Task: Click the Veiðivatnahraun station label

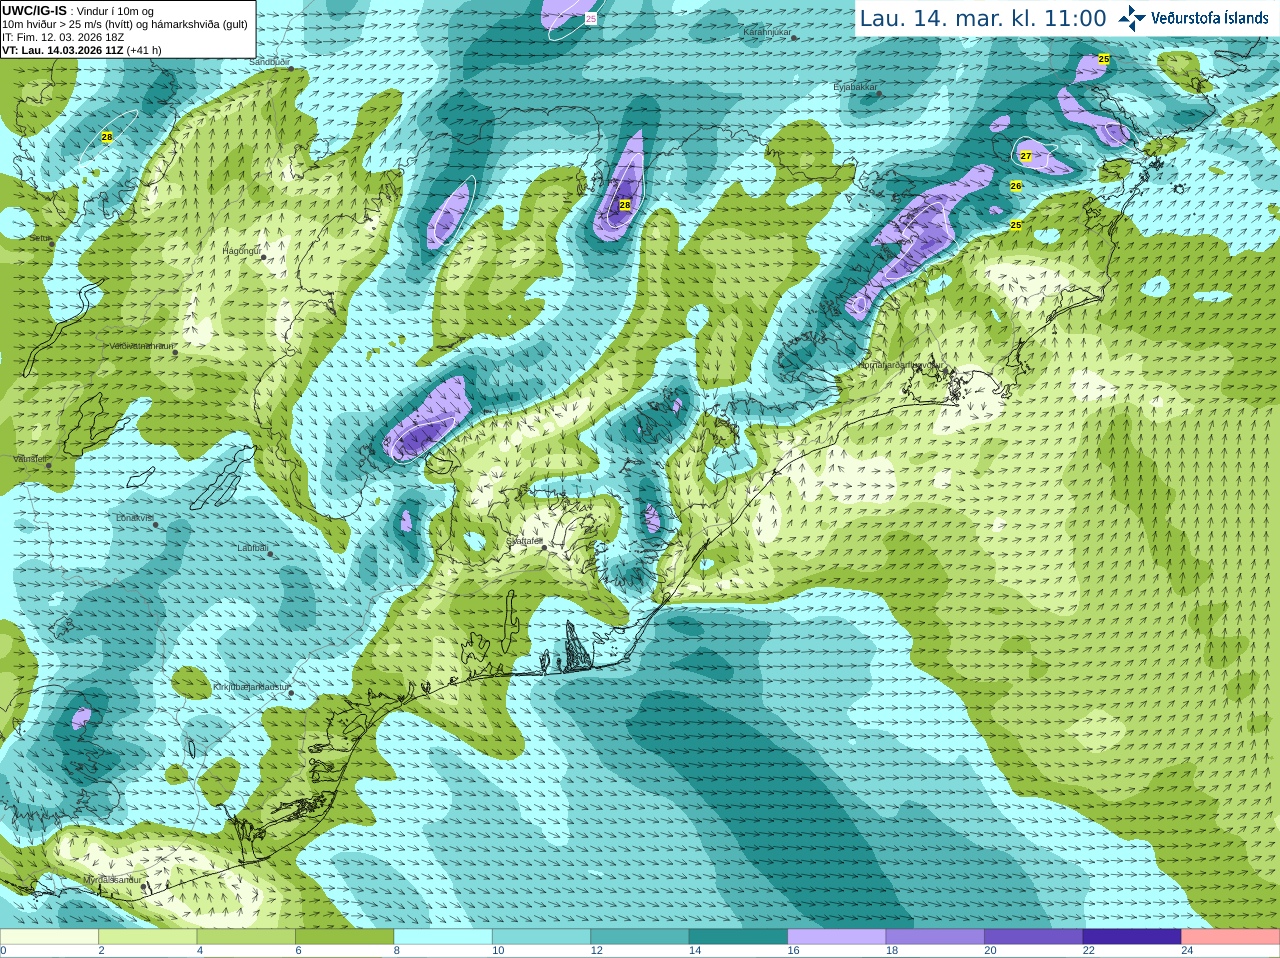Action: pyautogui.click(x=142, y=346)
